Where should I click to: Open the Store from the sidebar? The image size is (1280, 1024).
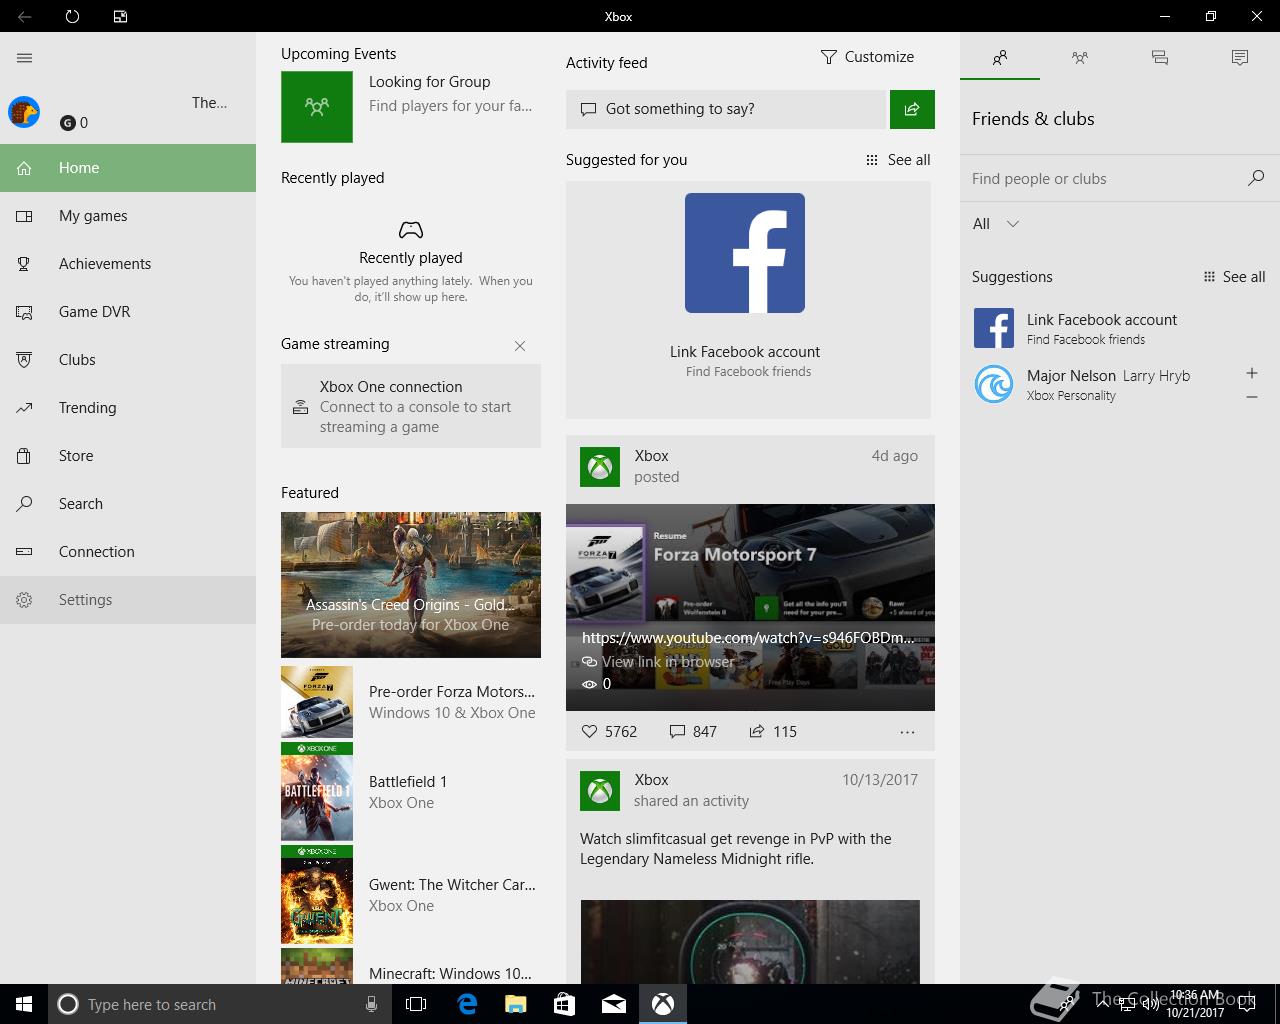(x=128, y=456)
